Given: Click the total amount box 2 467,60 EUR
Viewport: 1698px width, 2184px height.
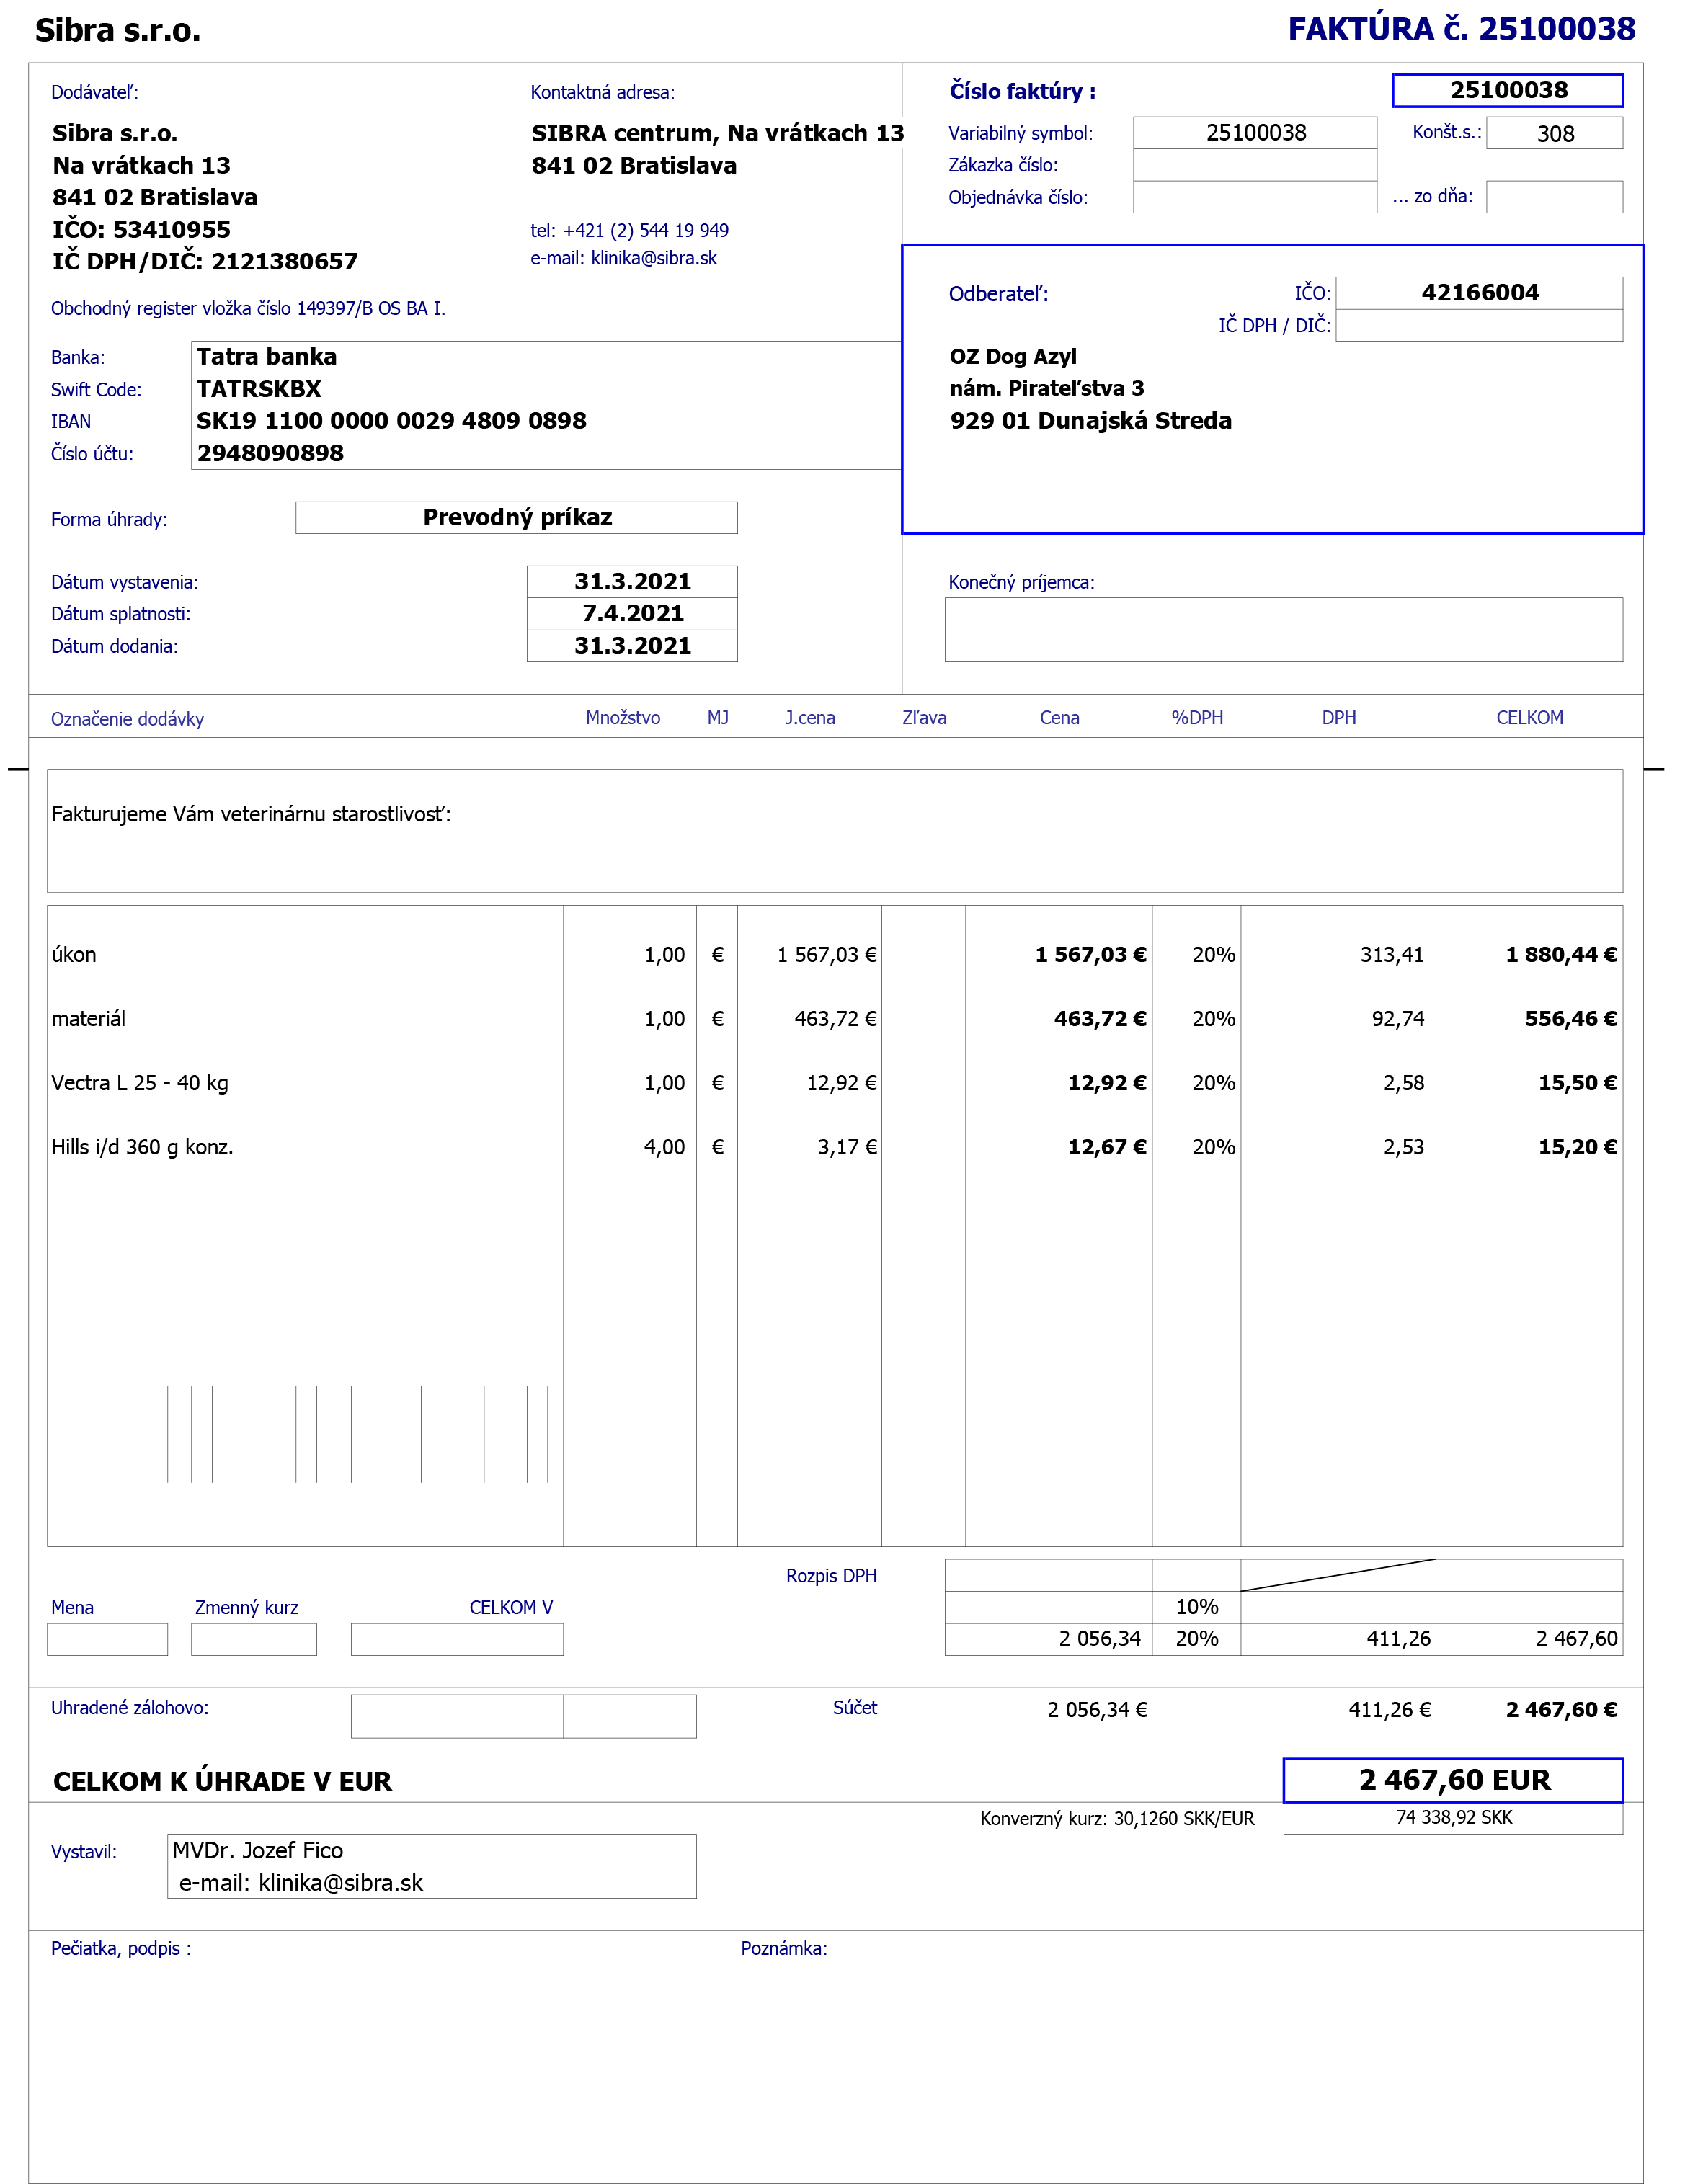Looking at the screenshot, I should click(1452, 1780).
